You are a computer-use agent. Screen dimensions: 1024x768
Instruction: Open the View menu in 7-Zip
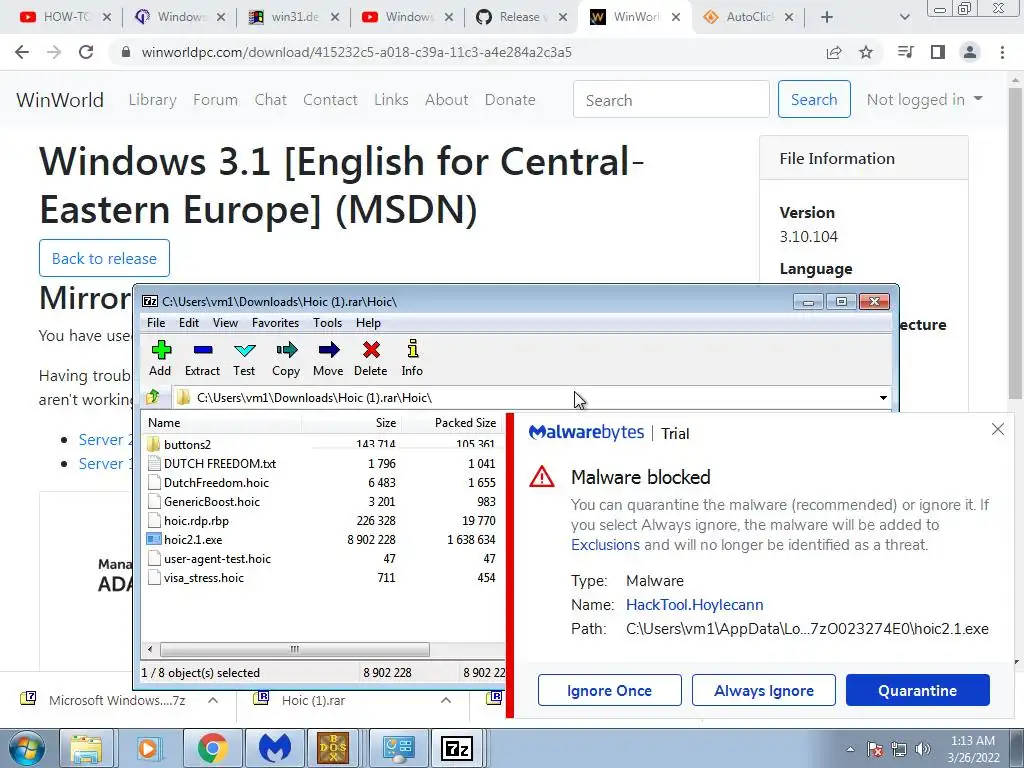point(225,323)
